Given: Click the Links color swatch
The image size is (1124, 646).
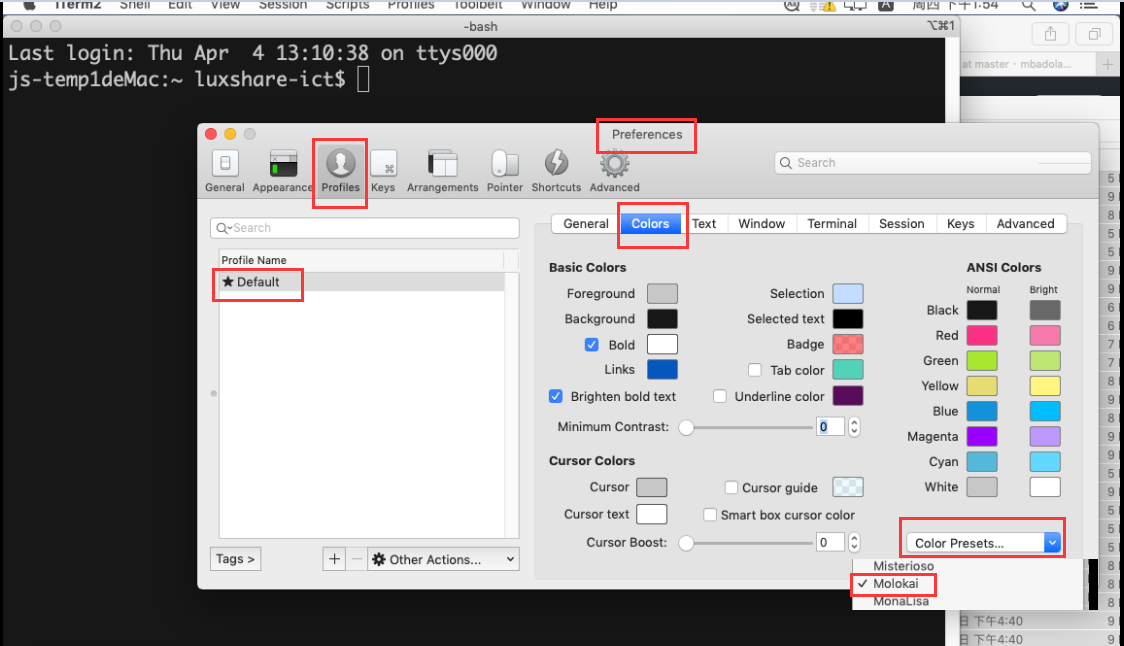Looking at the screenshot, I should click(x=662, y=369).
